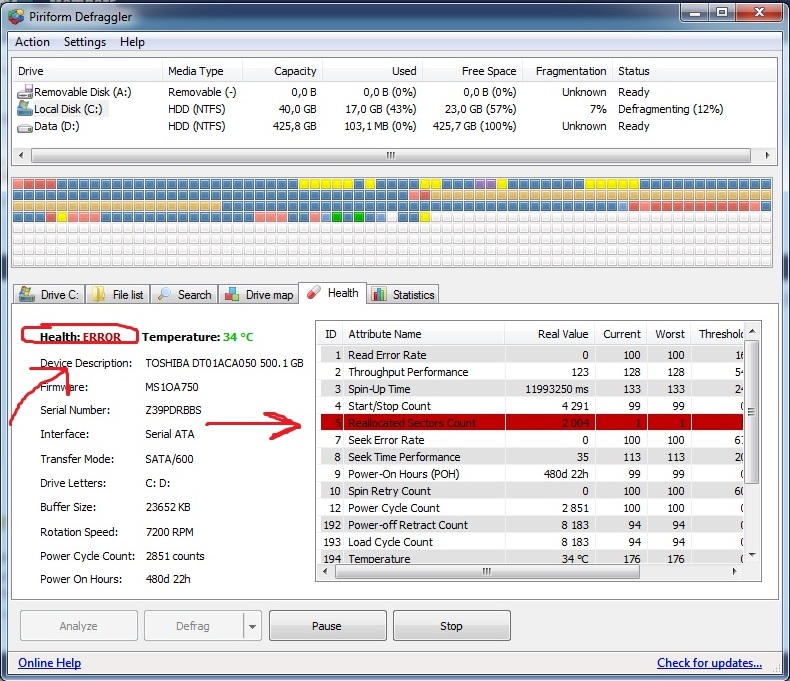Click the Temperature 34 °C reading
This screenshot has height=681, width=790.
(198, 336)
